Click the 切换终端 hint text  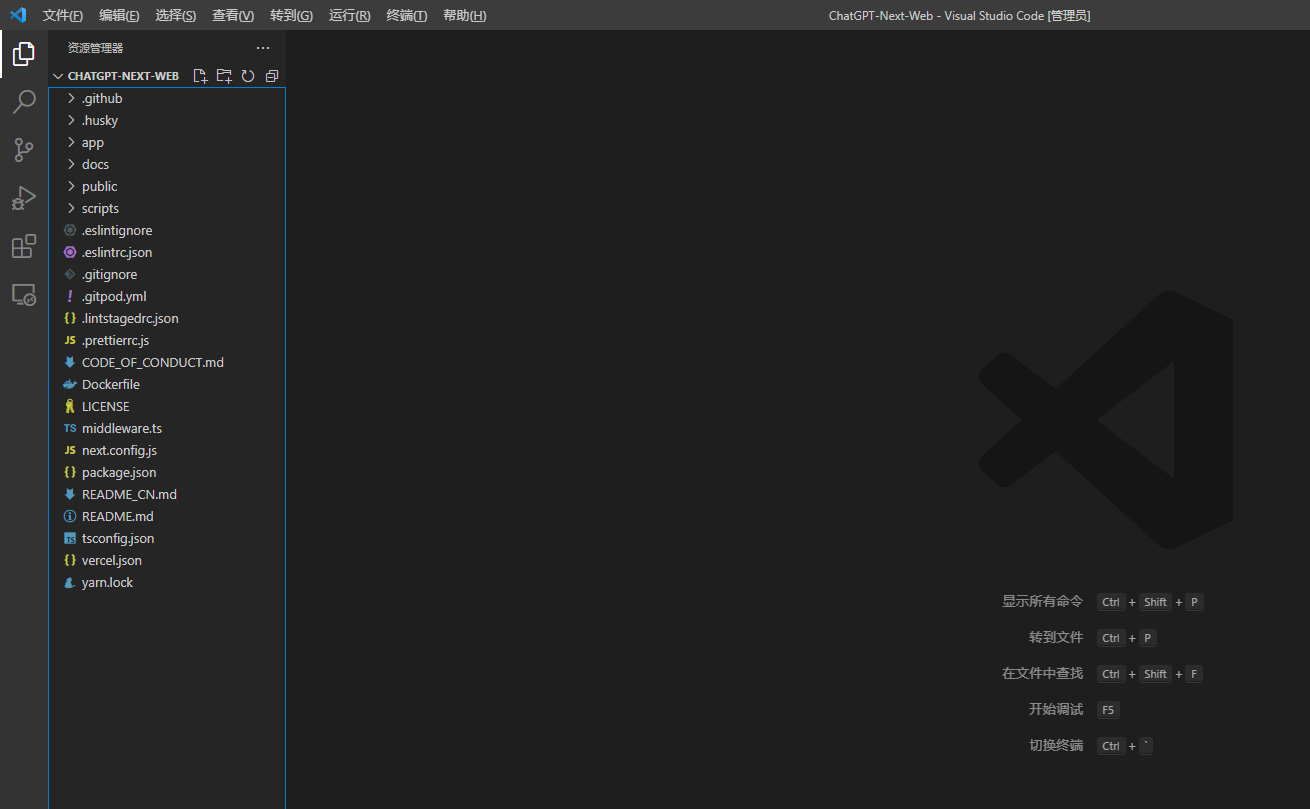click(1056, 745)
